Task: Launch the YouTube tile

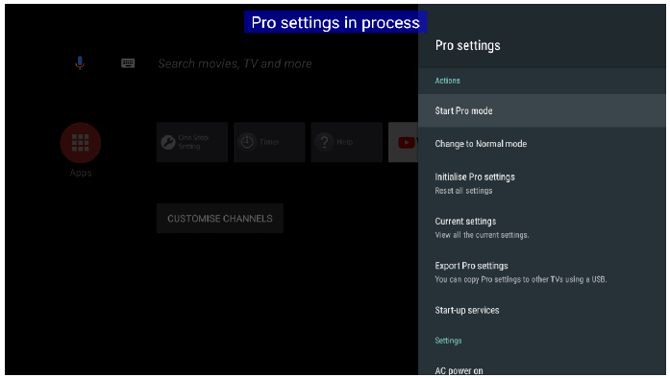Action: tap(403, 142)
